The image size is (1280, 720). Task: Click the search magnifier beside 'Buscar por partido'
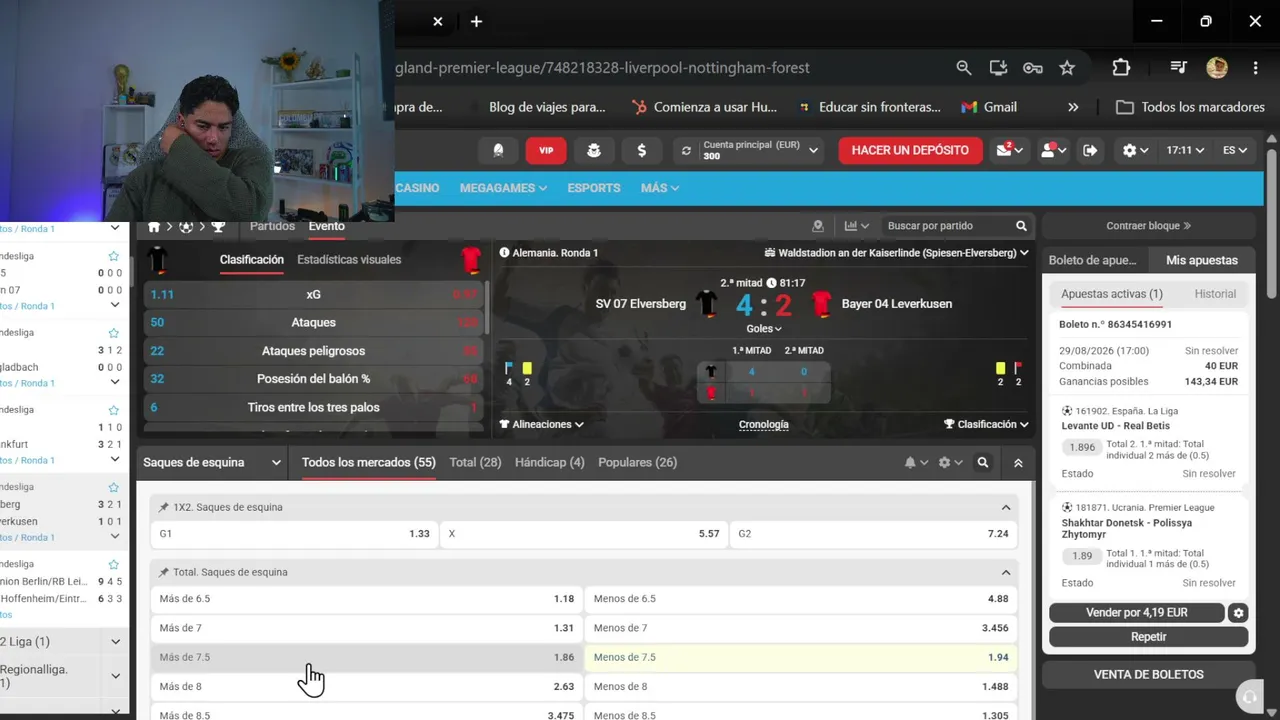pos(1021,226)
